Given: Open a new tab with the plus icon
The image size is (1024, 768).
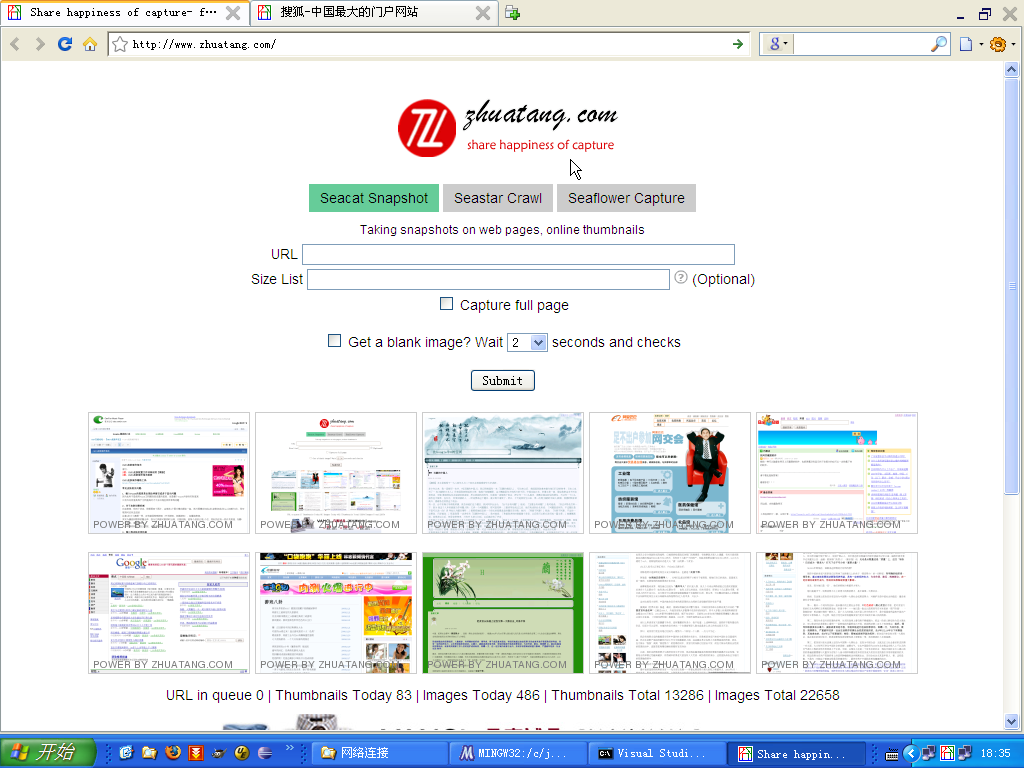Looking at the screenshot, I should point(512,12).
